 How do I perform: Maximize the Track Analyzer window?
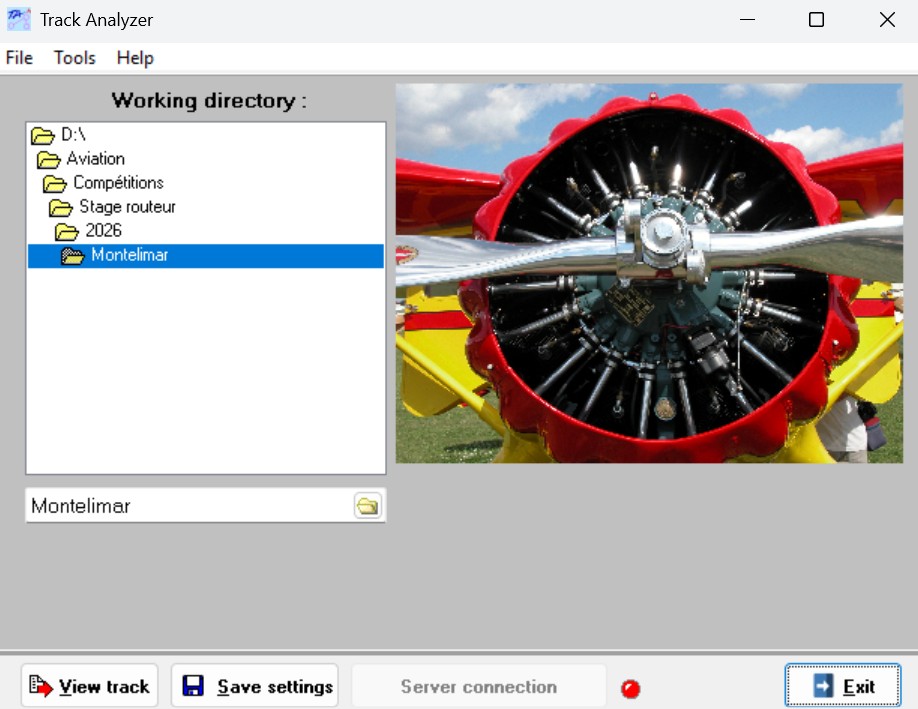click(x=816, y=20)
